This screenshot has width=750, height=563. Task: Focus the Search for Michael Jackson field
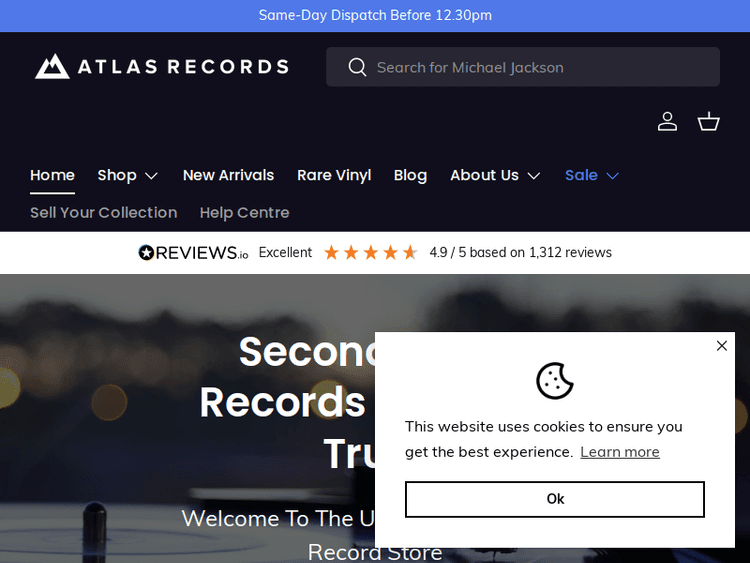(x=523, y=67)
